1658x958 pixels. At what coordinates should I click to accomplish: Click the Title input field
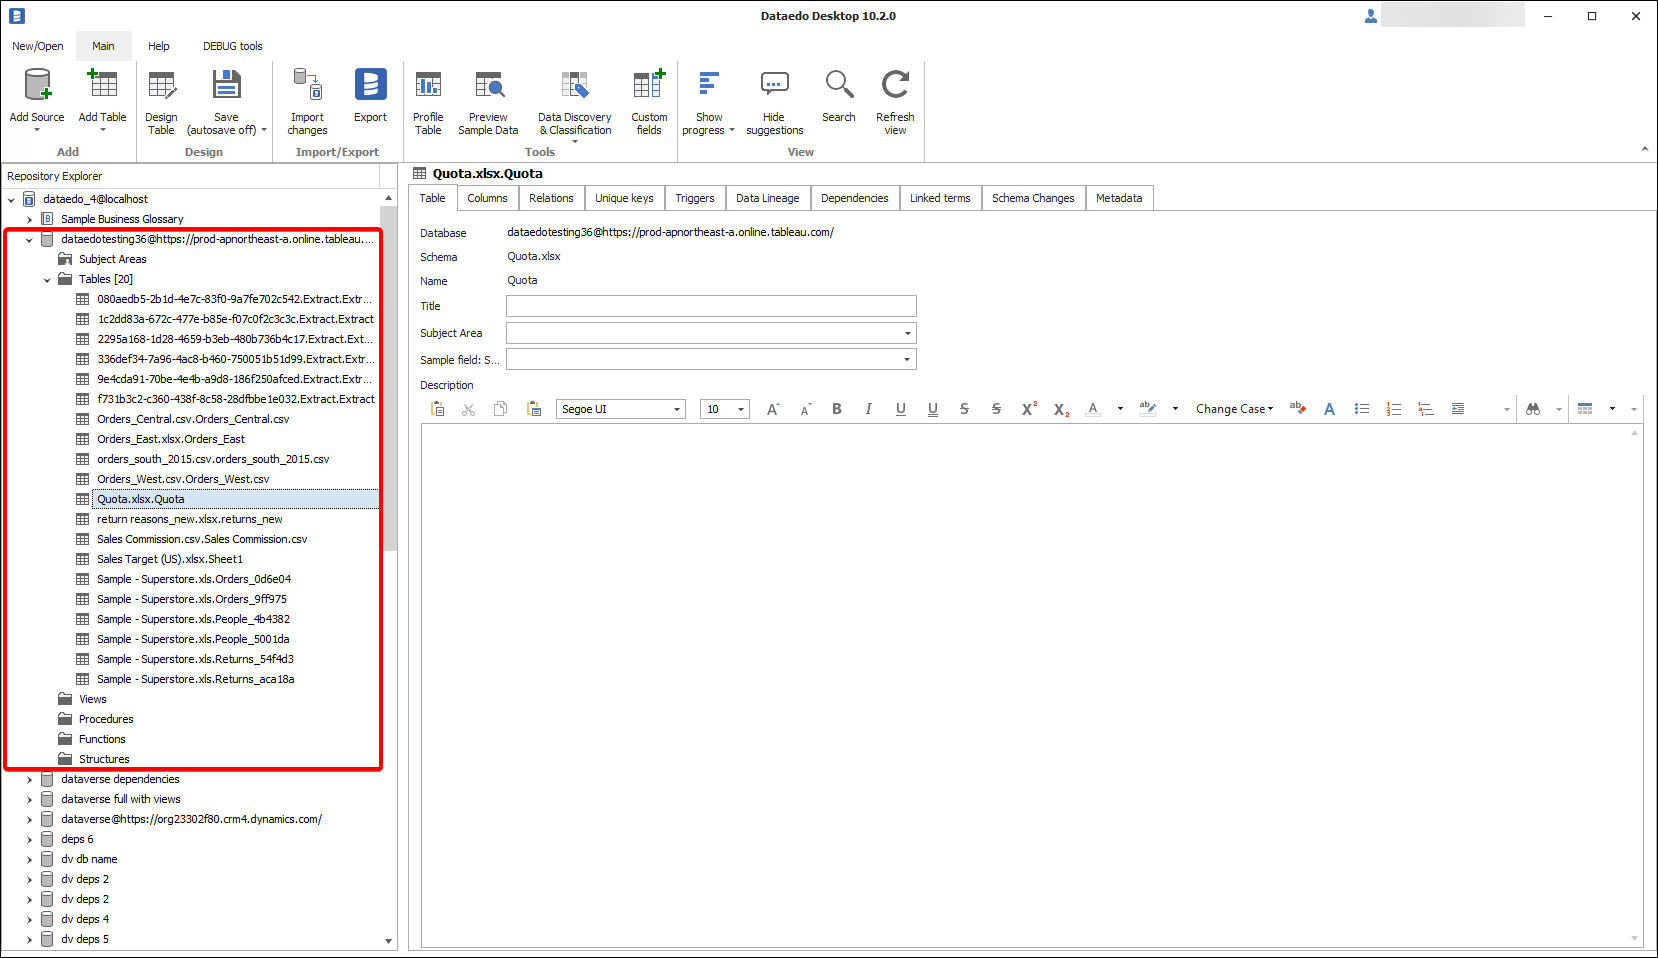(711, 306)
